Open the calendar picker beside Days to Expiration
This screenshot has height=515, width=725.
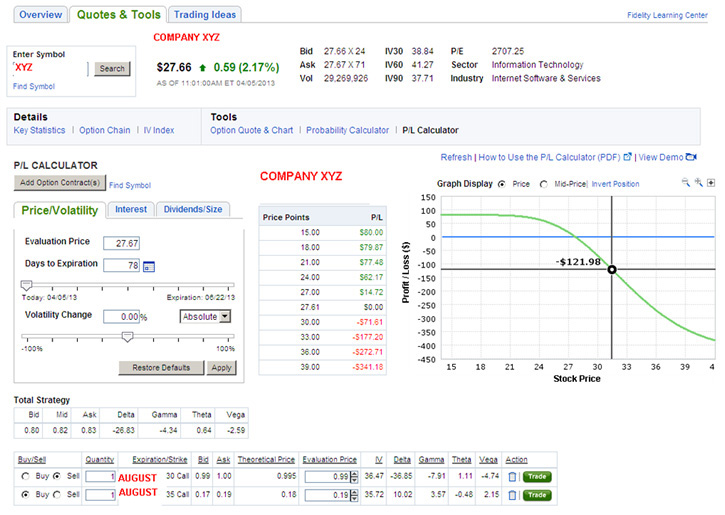pyautogui.click(x=149, y=265)
